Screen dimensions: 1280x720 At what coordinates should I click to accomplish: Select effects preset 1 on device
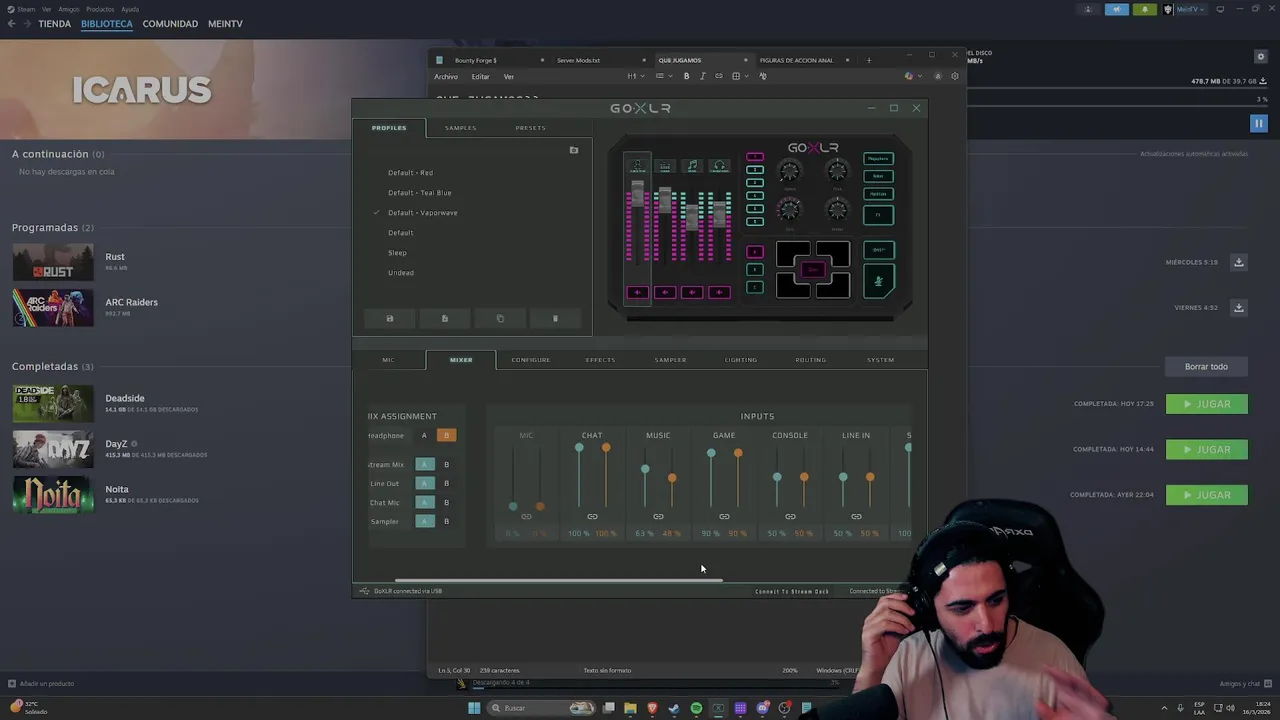(x=755, y=157)
